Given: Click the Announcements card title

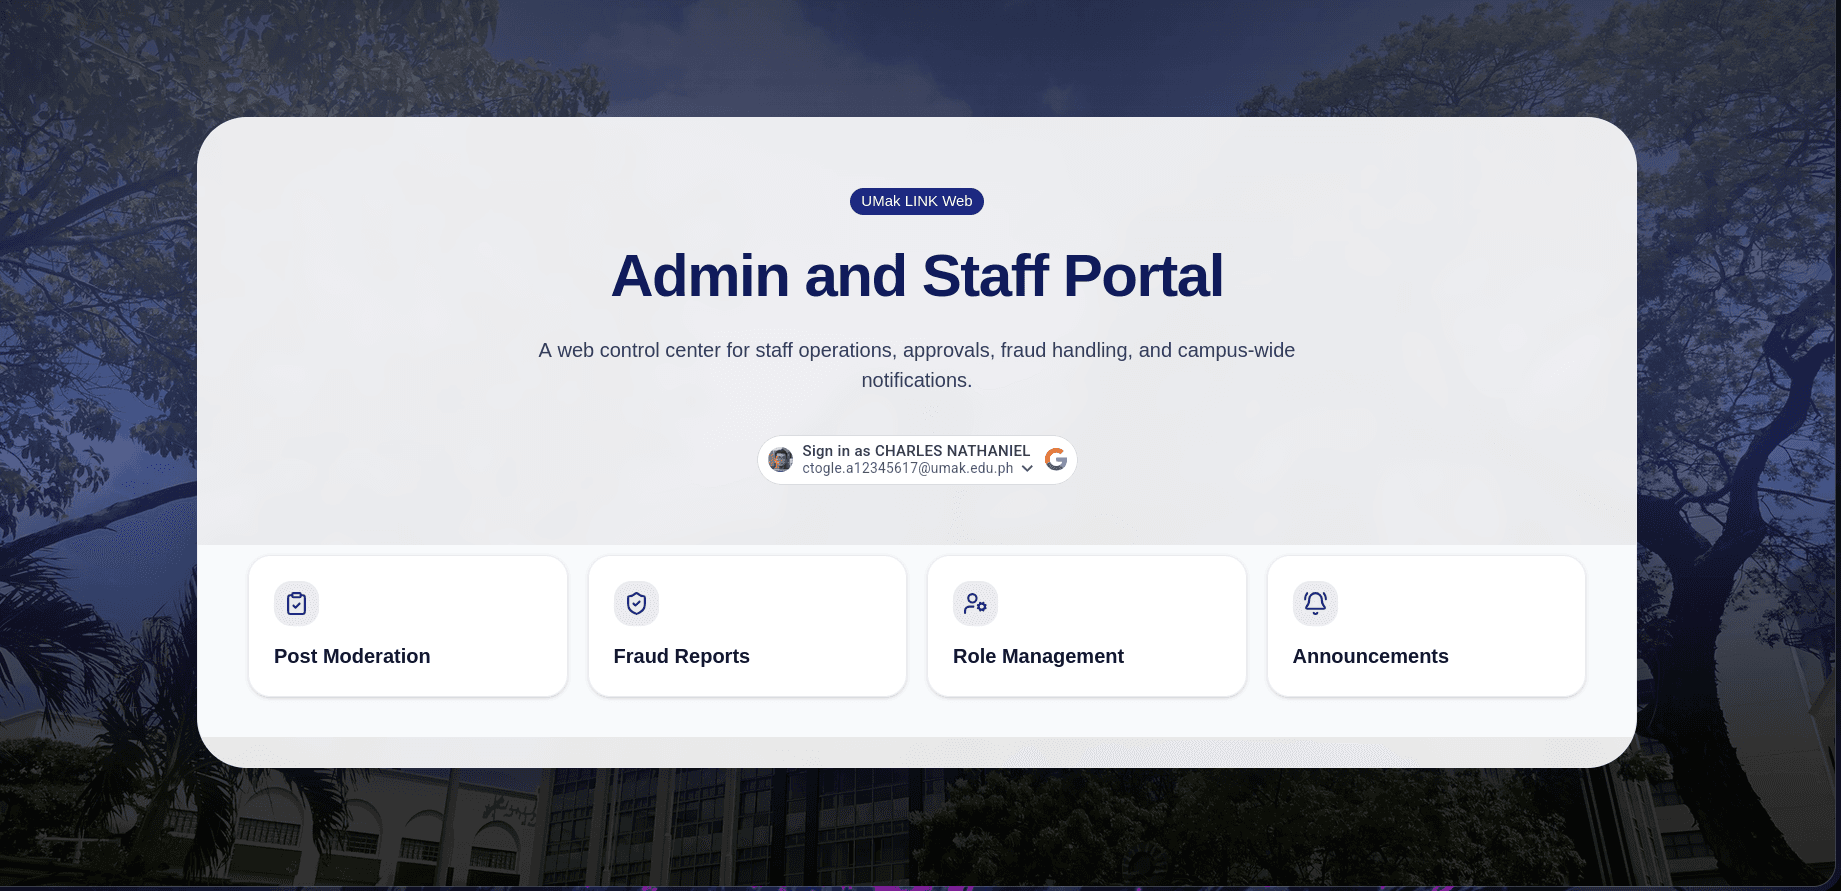Looking at the screenshot, I should point(1370,656).
